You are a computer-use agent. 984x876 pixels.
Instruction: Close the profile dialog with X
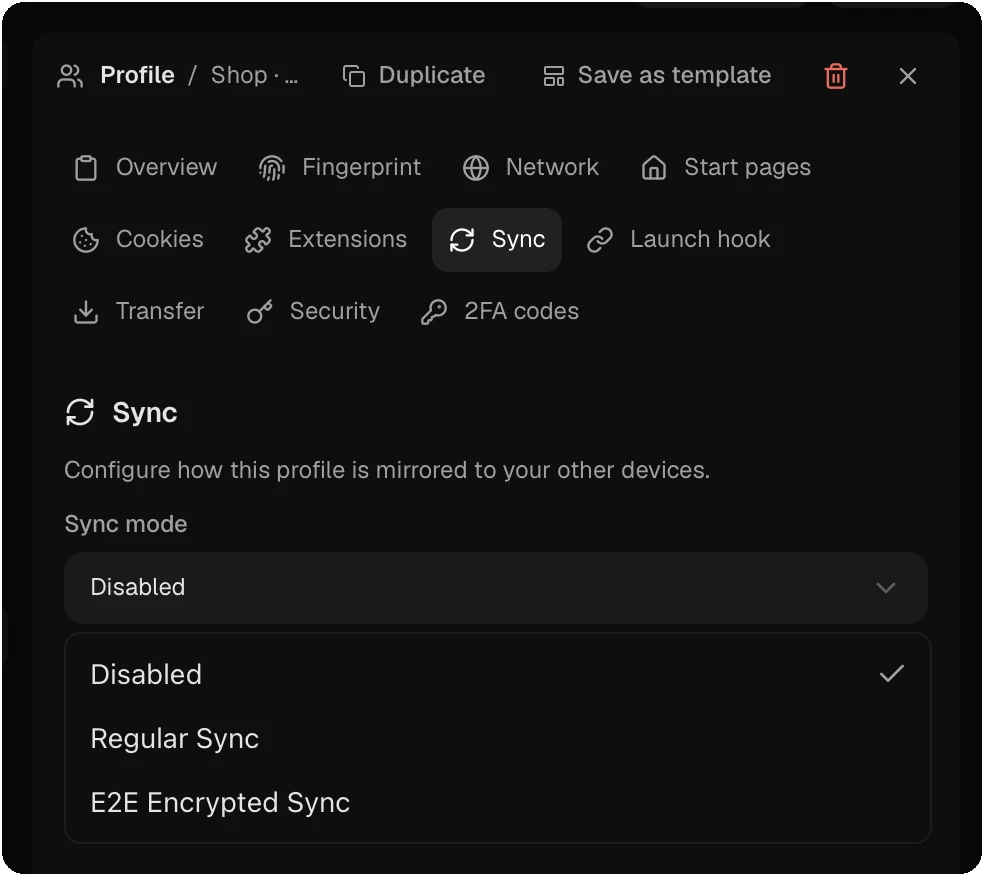(907, 76)
